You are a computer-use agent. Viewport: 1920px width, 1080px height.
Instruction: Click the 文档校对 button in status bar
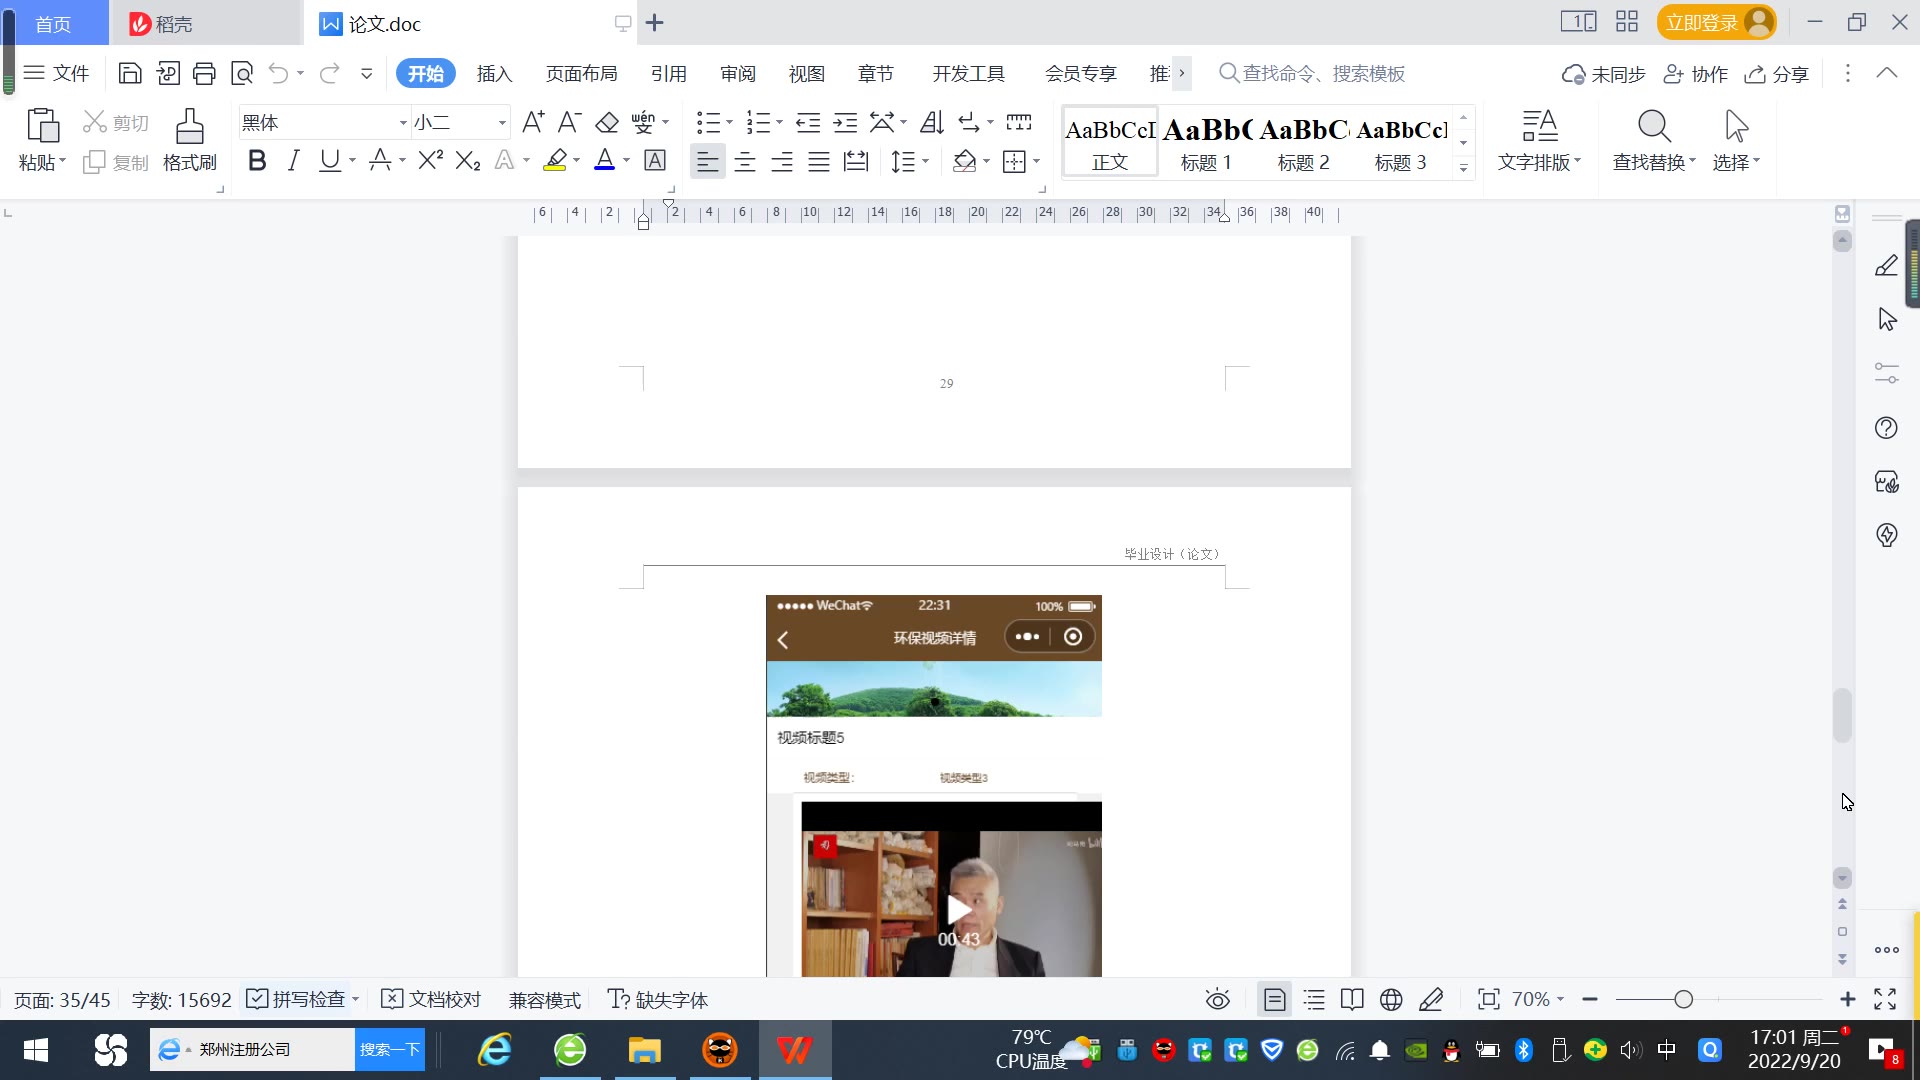coord(432,999)
